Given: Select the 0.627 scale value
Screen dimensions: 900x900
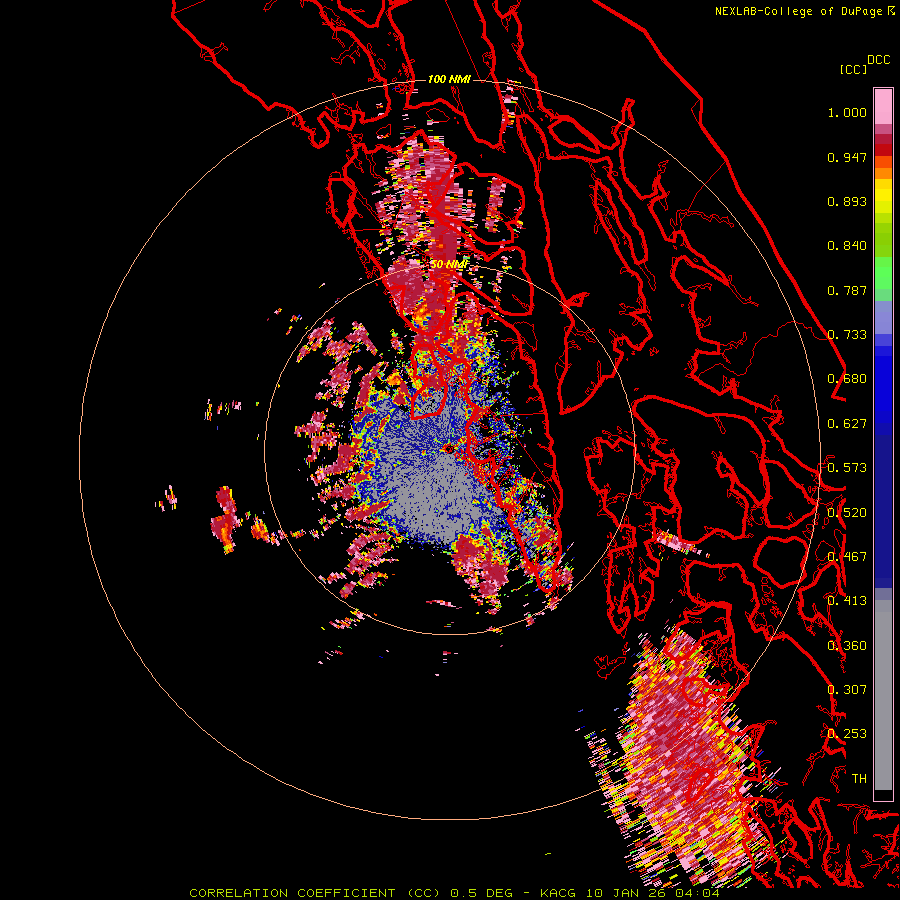Looking at the screenshot, I should 847,424.
